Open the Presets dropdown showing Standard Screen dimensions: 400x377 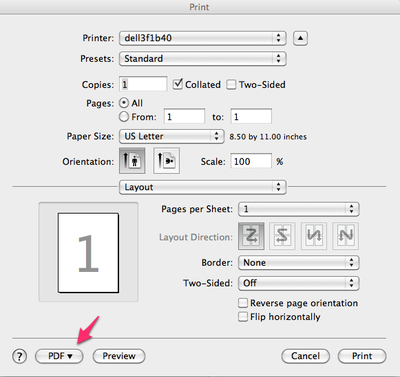point(203,59)
